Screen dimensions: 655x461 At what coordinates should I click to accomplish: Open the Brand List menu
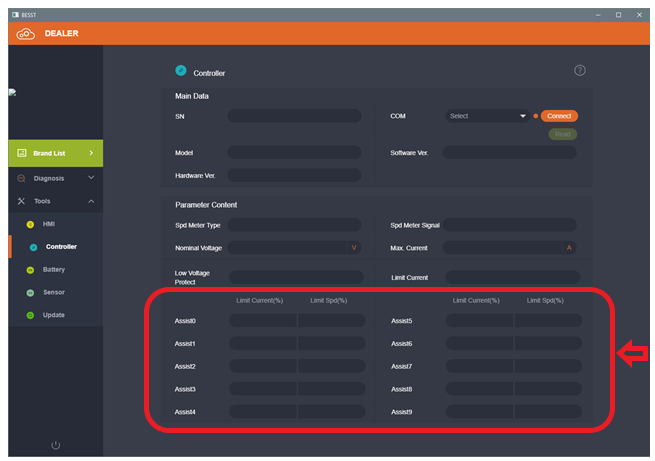point(56,153)
